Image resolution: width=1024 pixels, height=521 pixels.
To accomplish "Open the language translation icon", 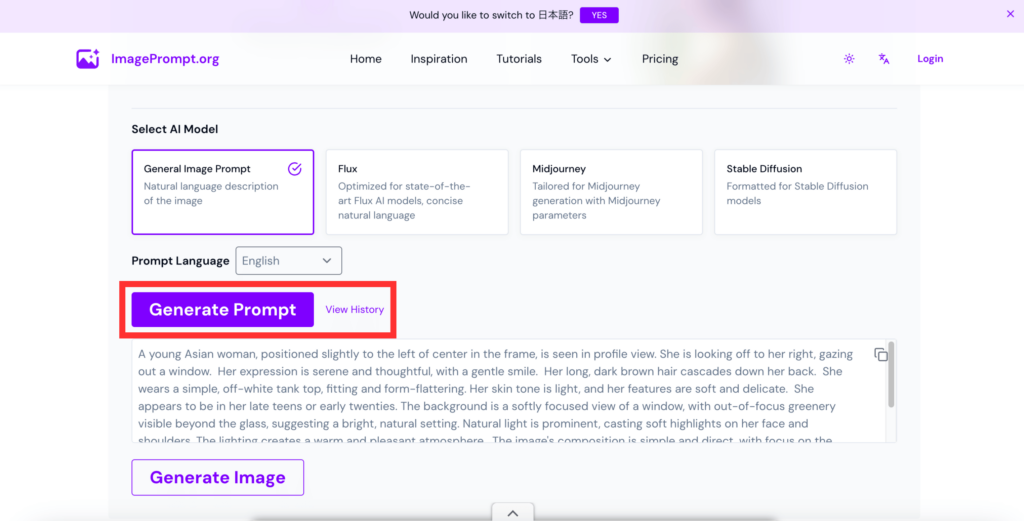I will click(x=884, y=59).
